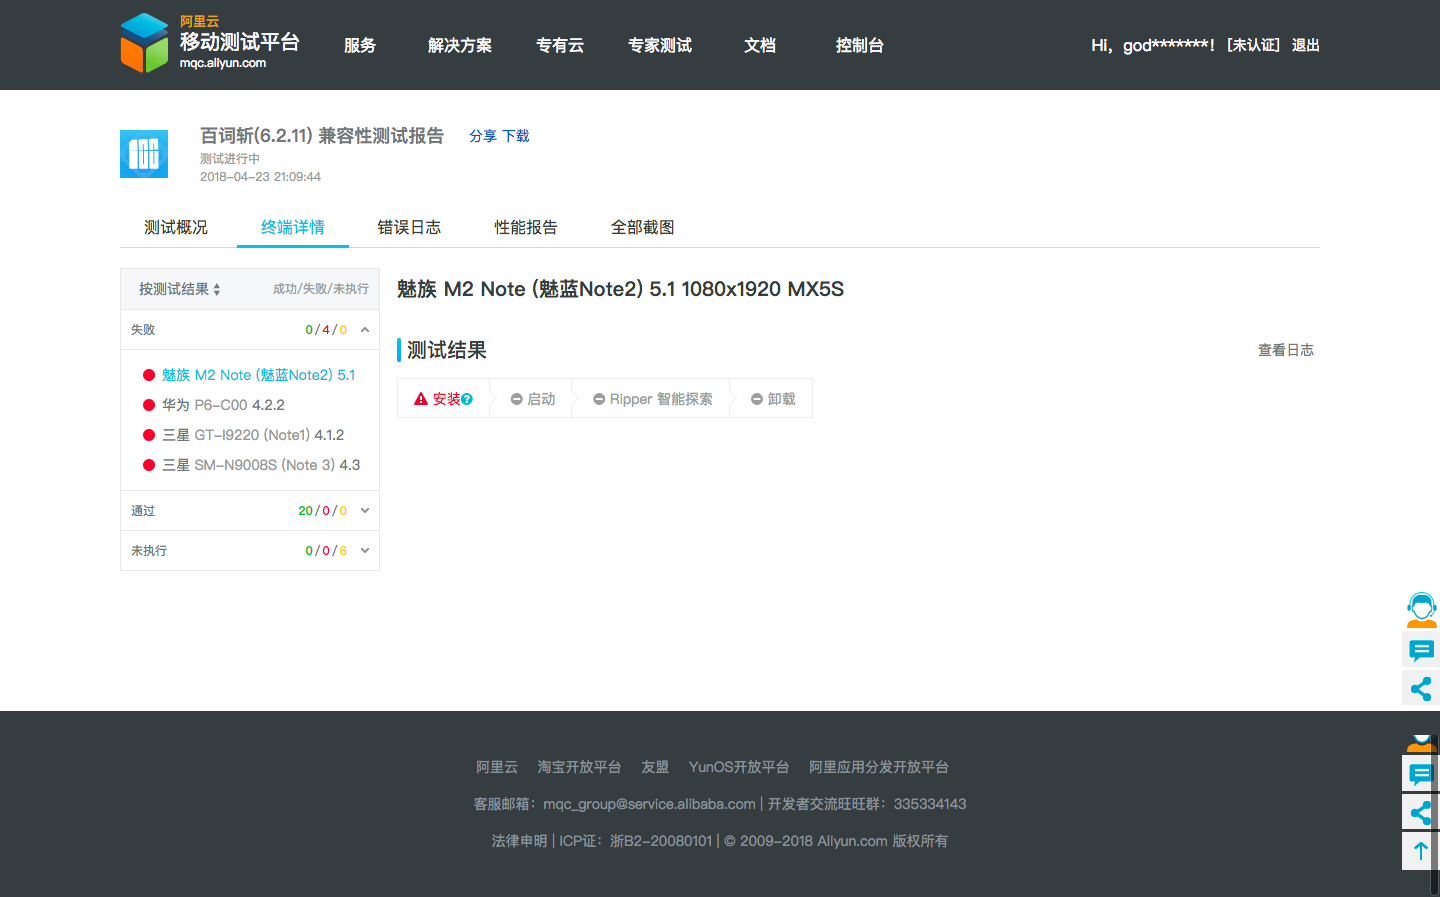Click the red warning icon on 安装 step
Image resolution: width=1440 pixels, height=897 pixels.
click(421, 398)
